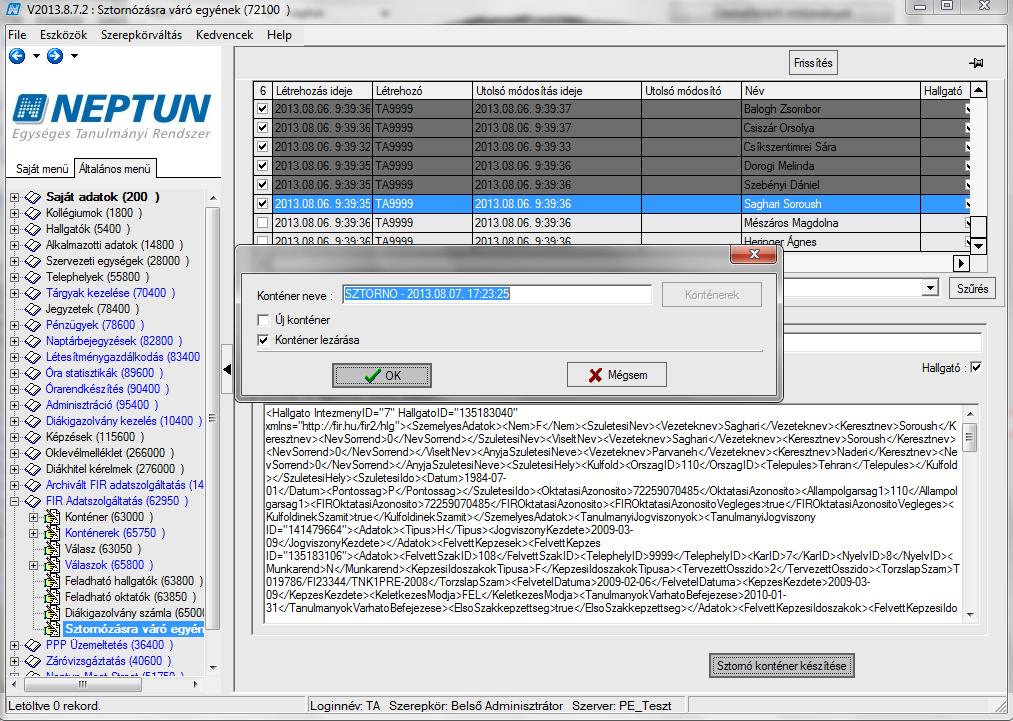Click the Konténer neve text field
Image resolution: width=1013 pixels, height=721 pixels.
[497, 294]
